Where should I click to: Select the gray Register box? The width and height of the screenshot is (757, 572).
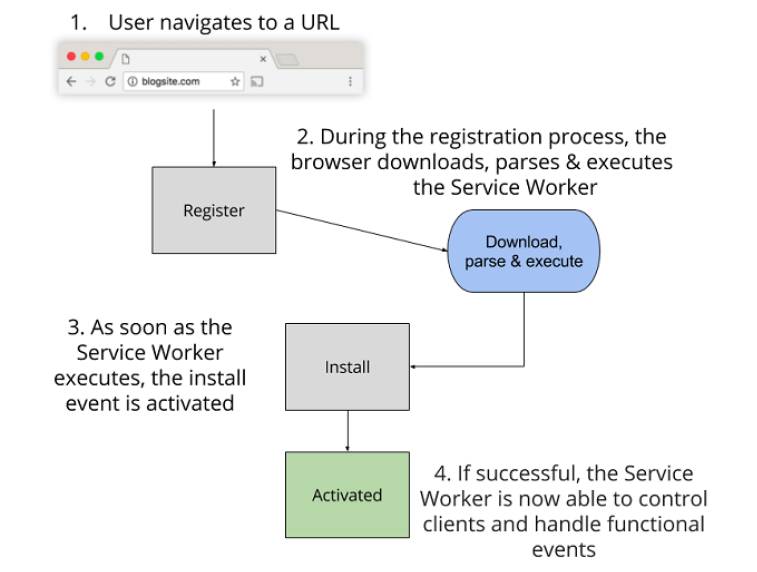(214, 210)
